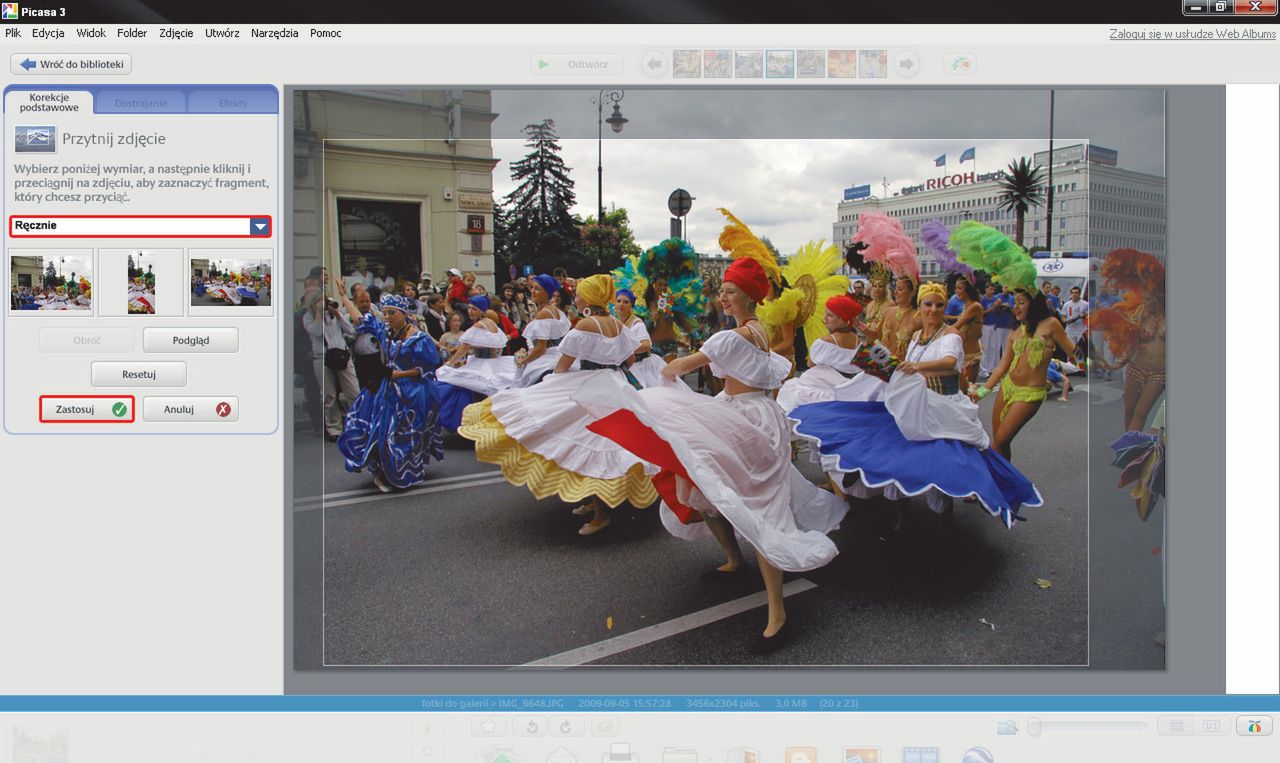Image resolution: width=1280 pixels, height=763 pixels.
Task: Go to previous photo with left arrow
Action: (x=655, y=64)
